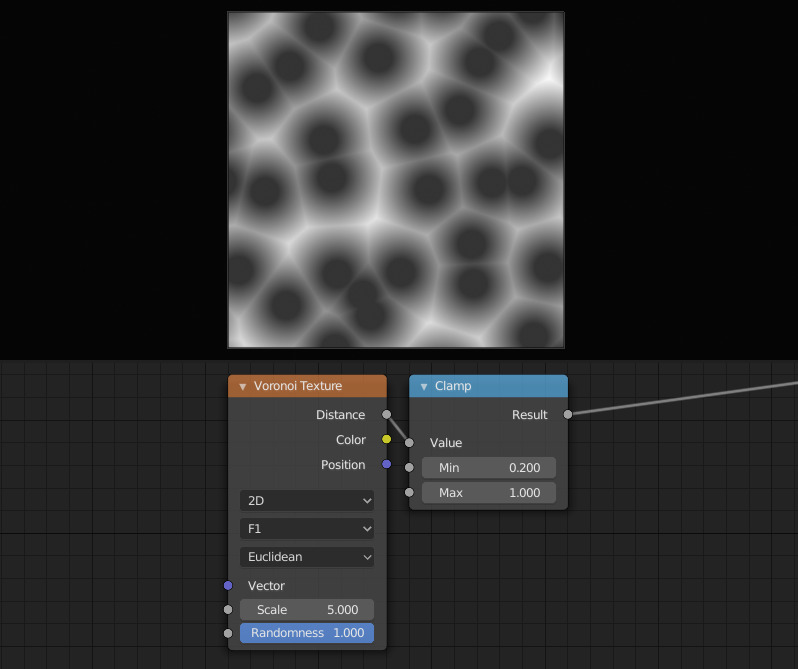Click the Position output socket

[x=387, y=464]
